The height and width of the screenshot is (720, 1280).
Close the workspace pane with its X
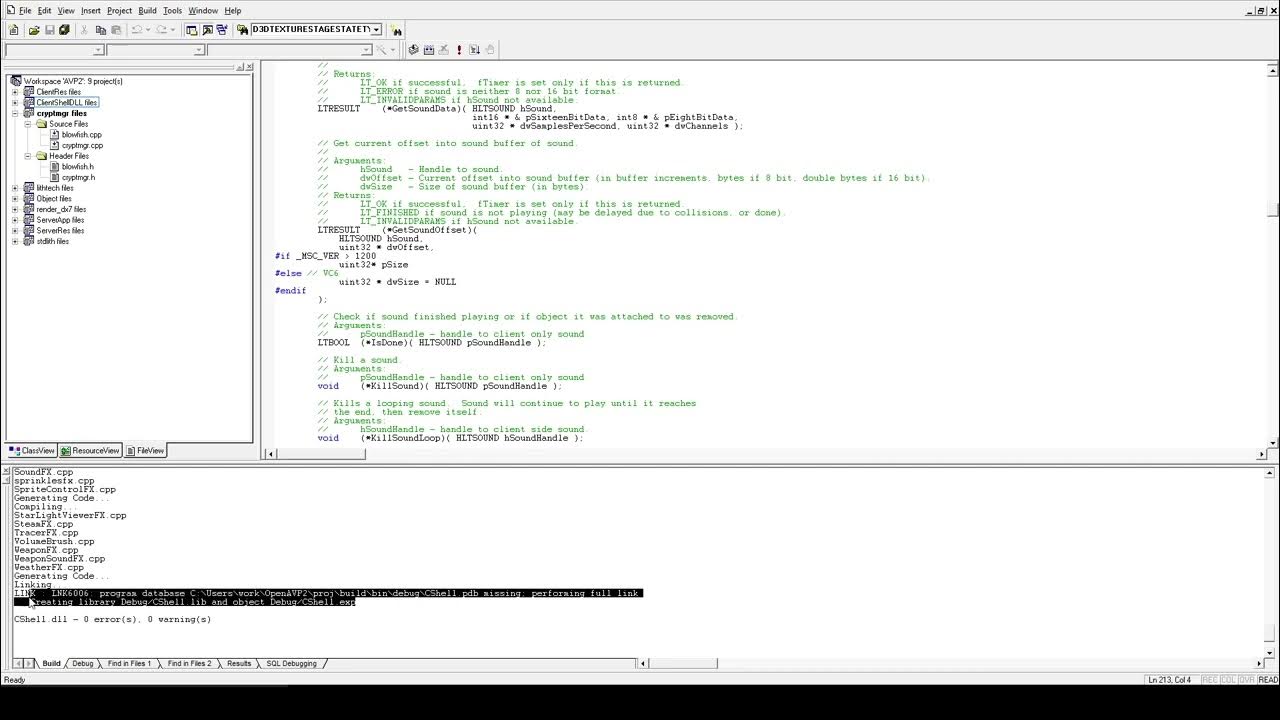pos(249,67)
